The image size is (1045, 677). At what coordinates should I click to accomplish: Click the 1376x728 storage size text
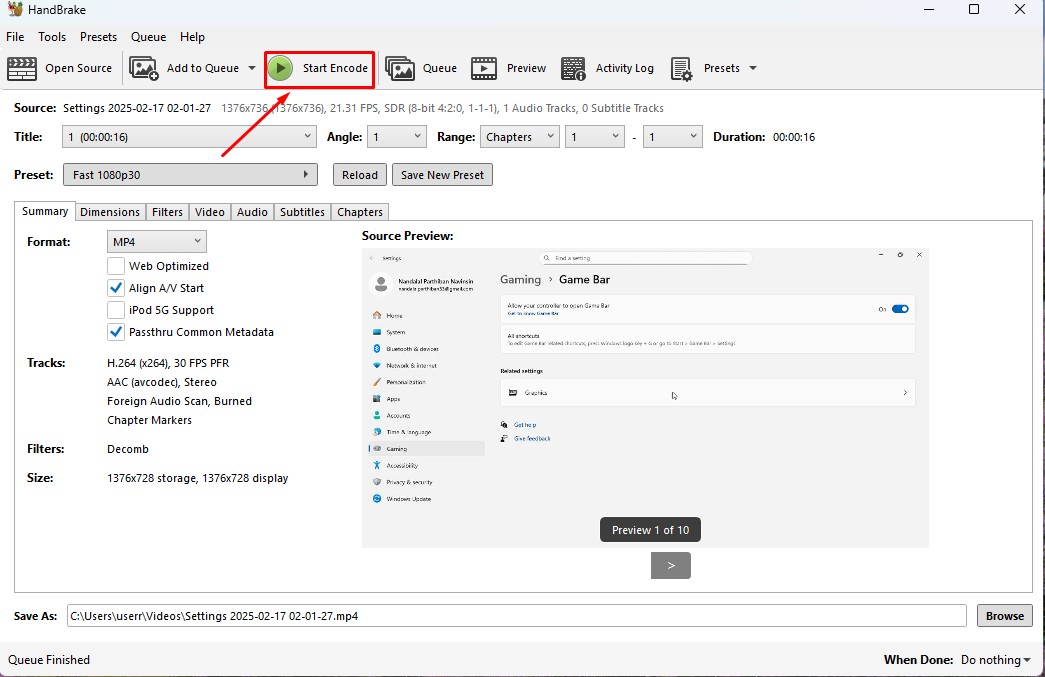pyautogui.click(x=152, y=478)
